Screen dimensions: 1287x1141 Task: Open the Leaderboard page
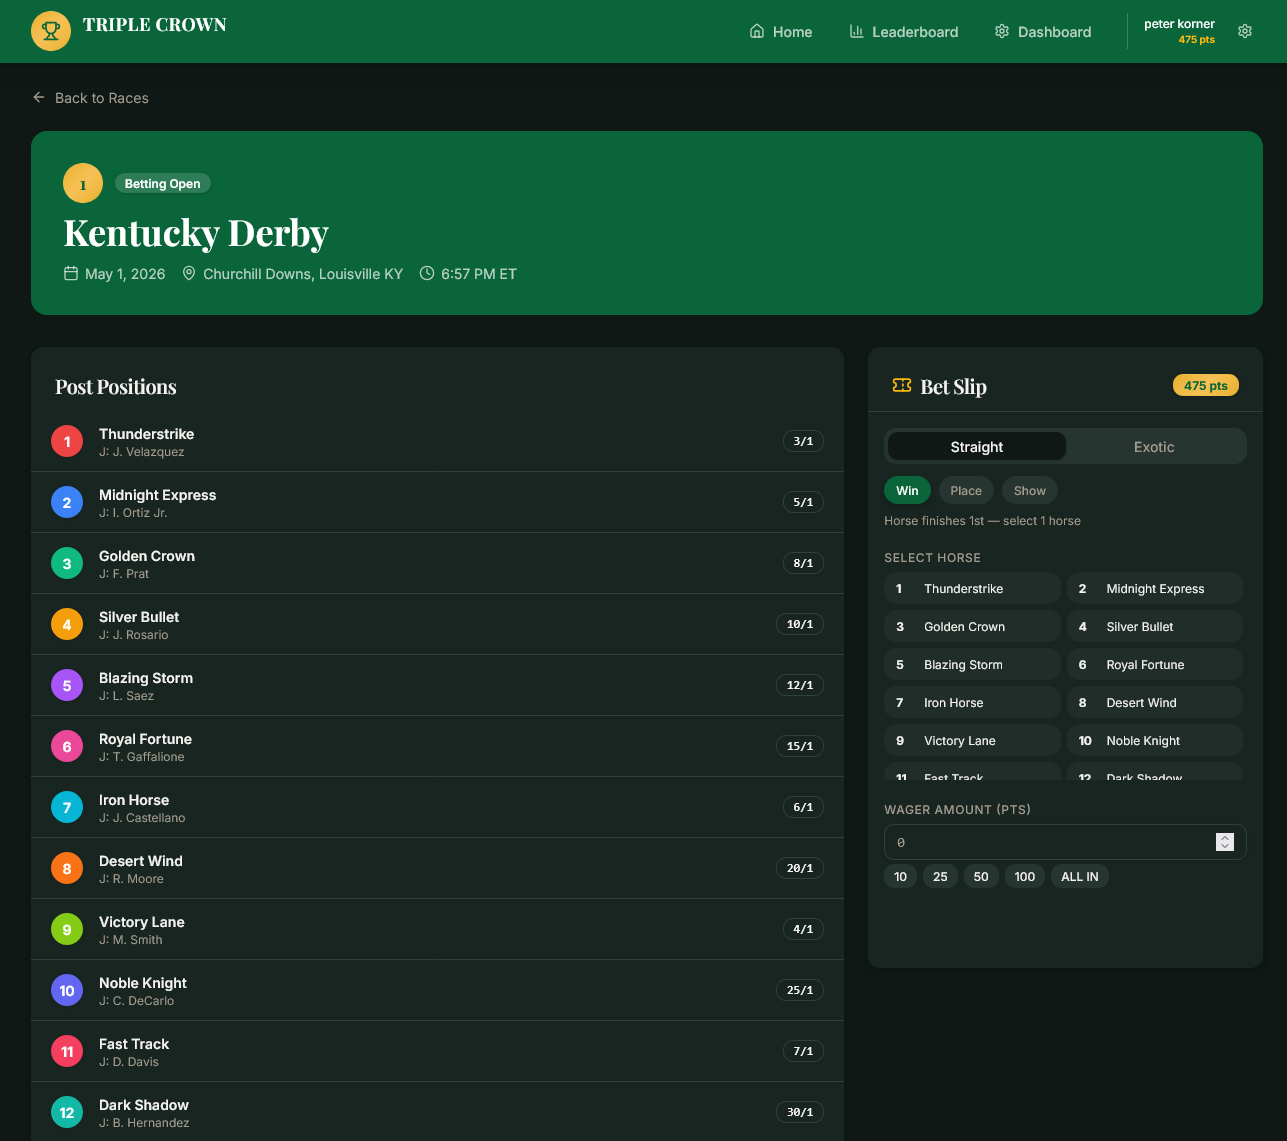point(903,32)
